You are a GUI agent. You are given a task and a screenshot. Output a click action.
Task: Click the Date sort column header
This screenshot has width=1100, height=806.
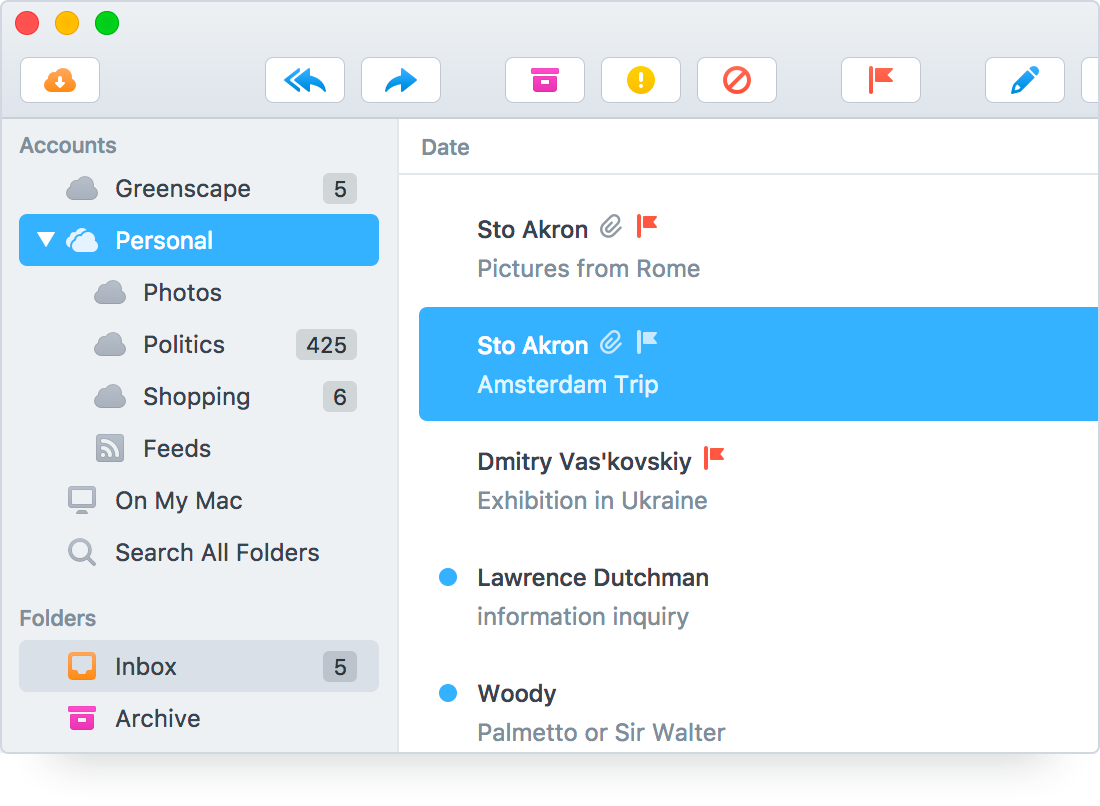(x=445, y=147)
